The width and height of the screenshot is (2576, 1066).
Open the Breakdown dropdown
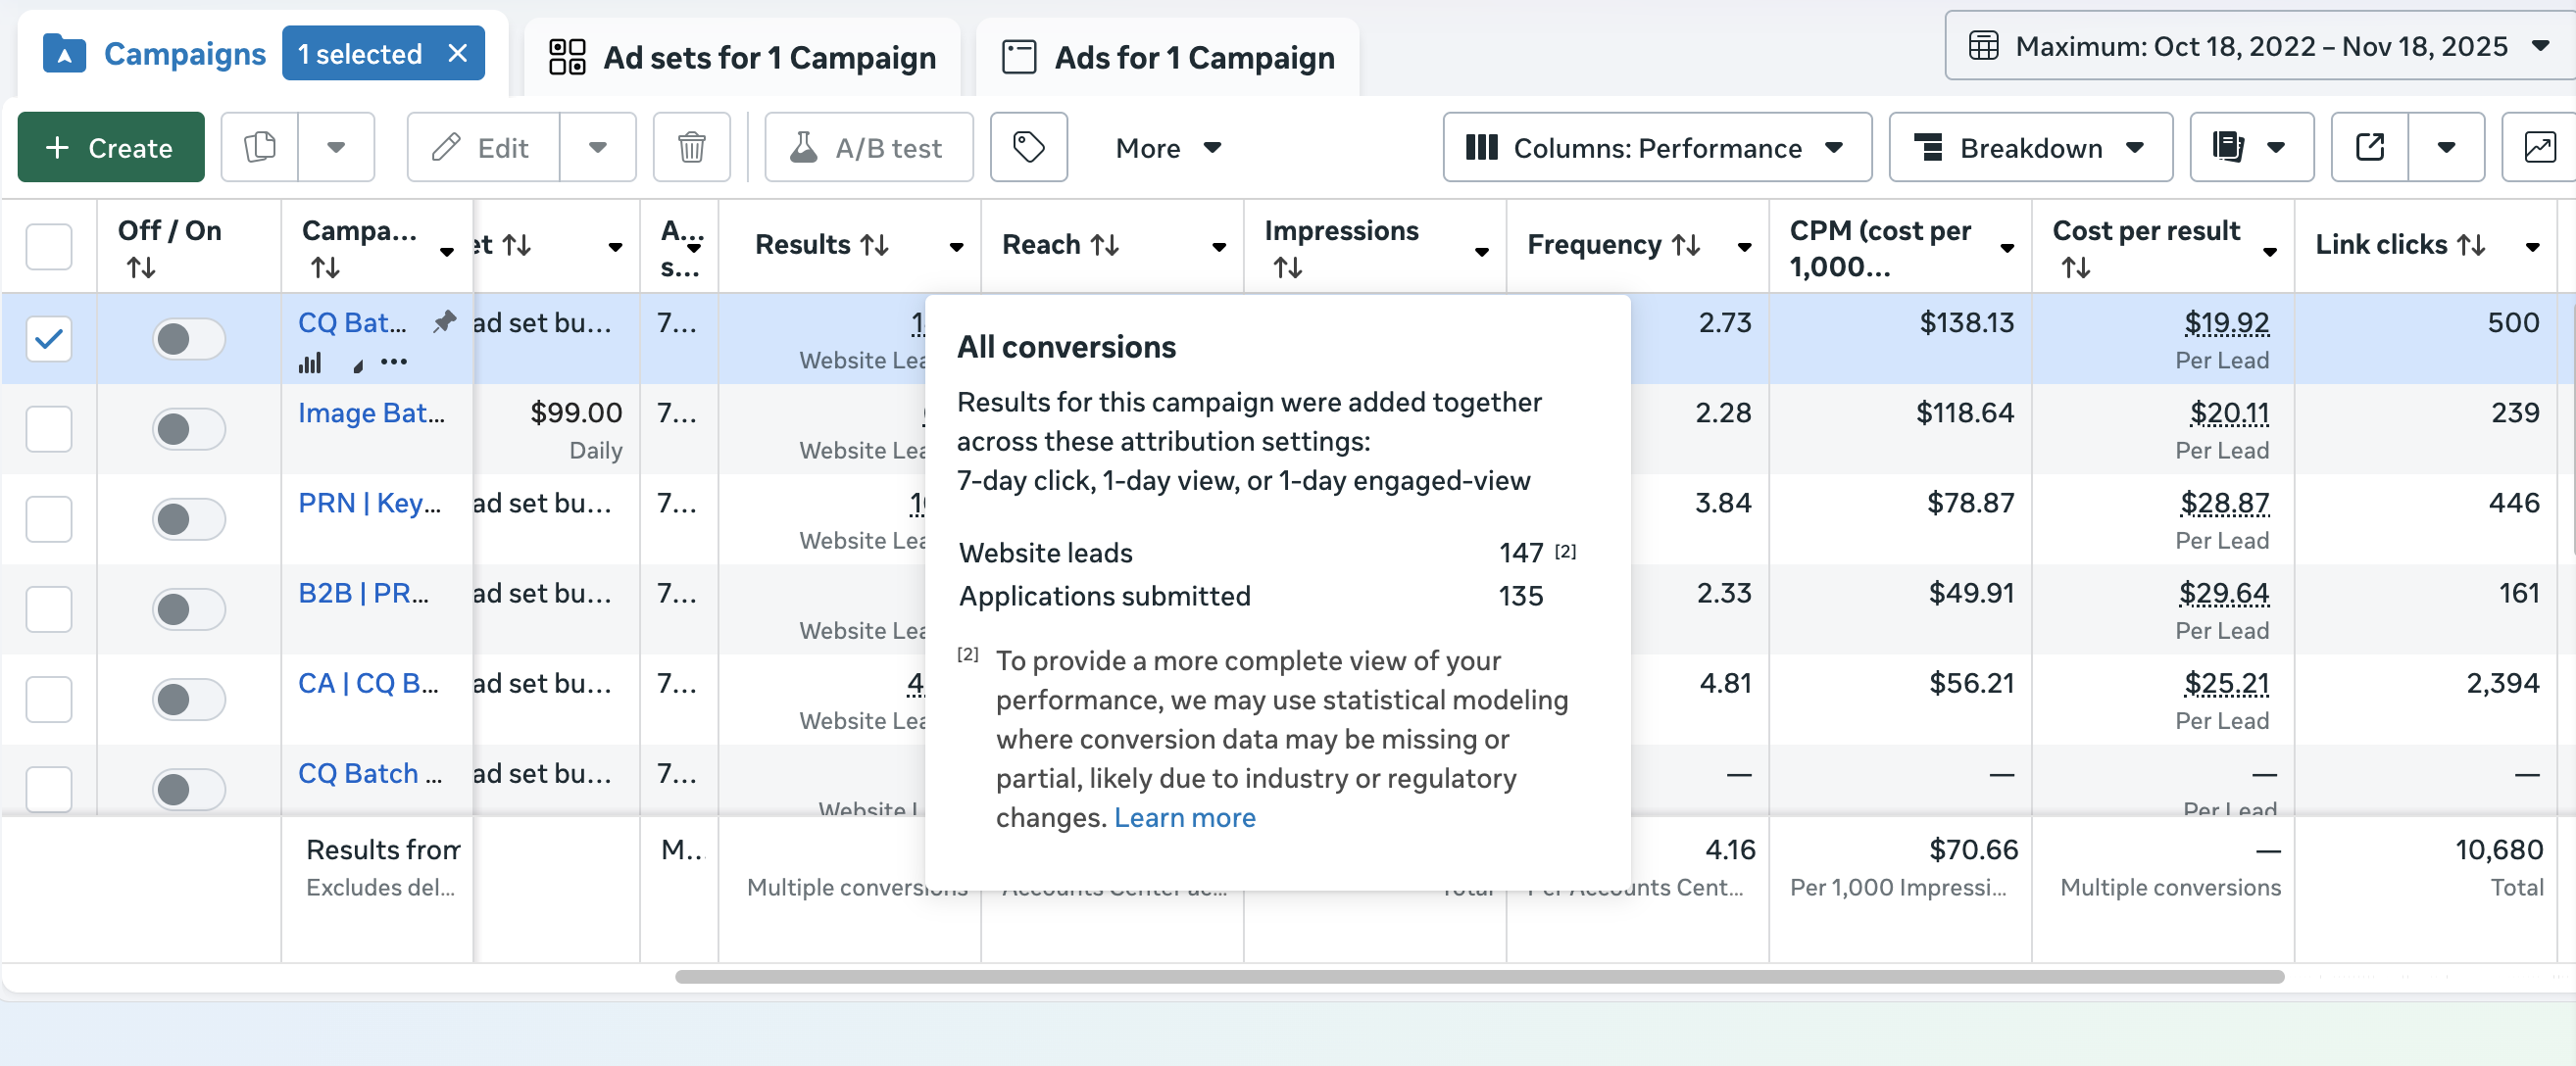[x=2029, y=147]
